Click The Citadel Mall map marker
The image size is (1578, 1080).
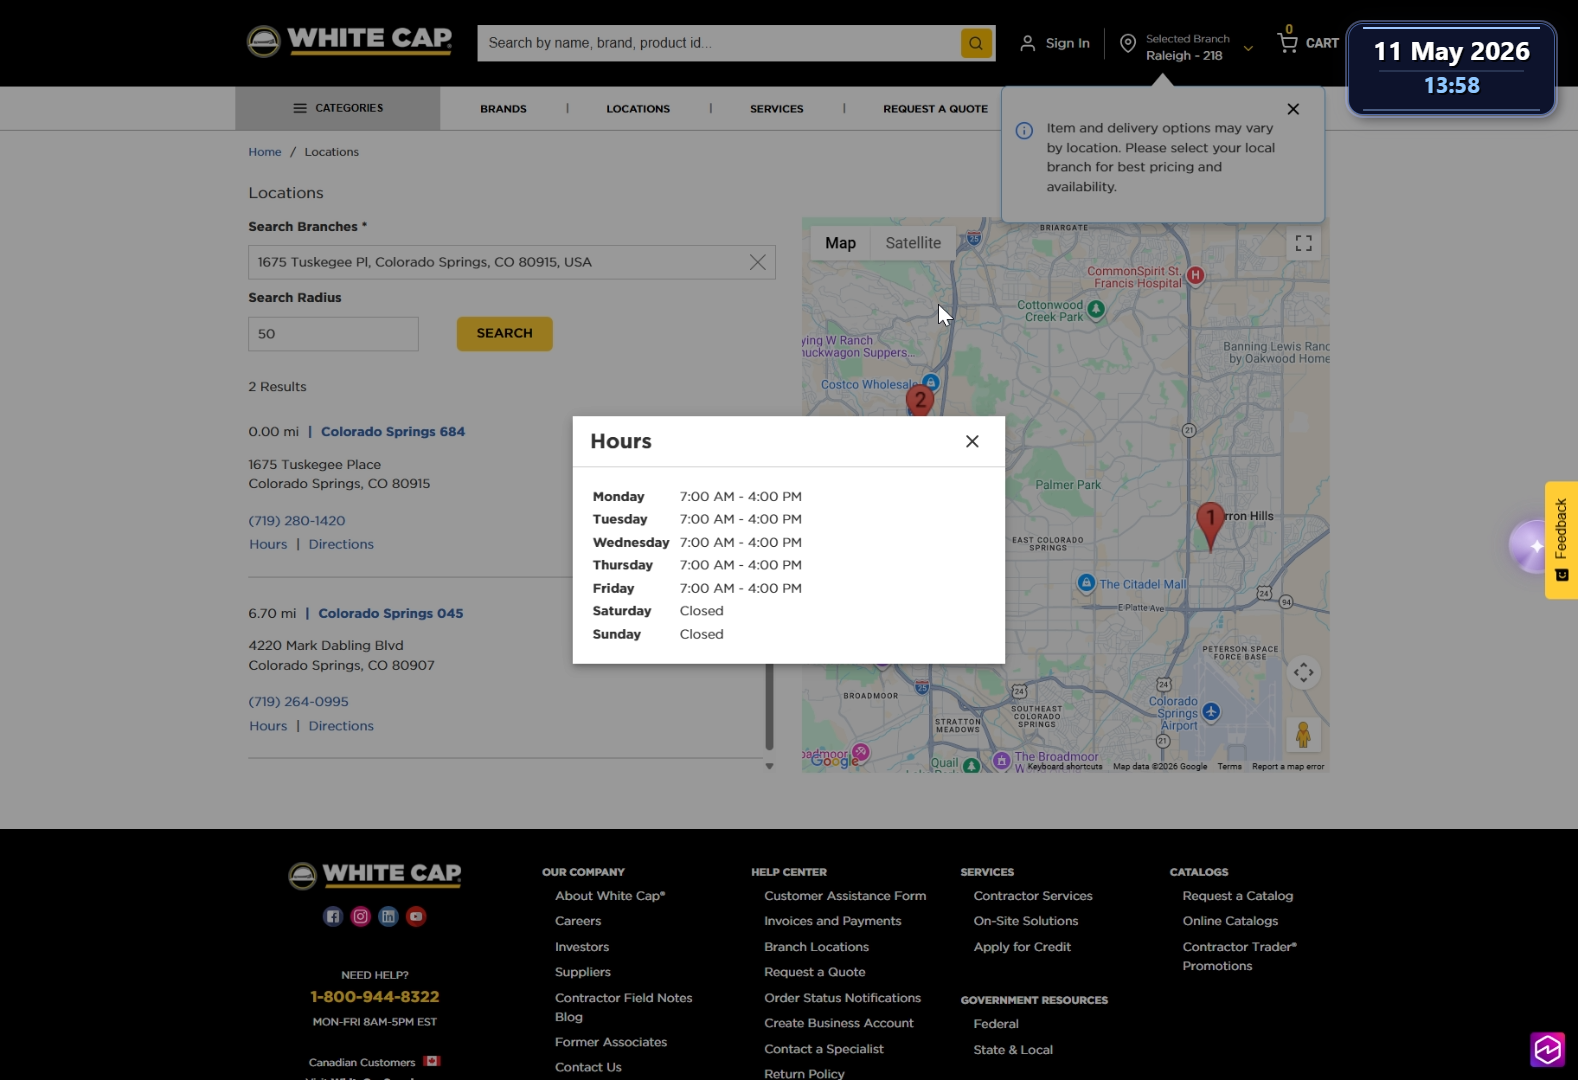coord(1086,583)
